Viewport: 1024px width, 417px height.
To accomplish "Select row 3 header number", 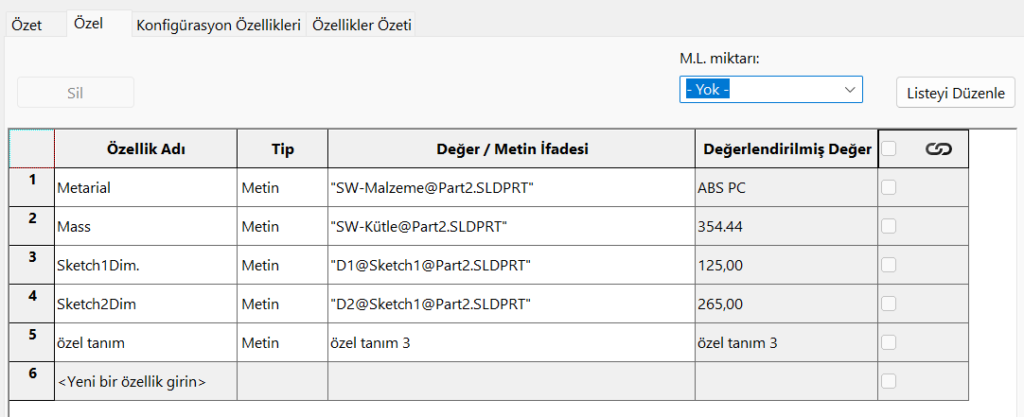I will pos(32,258).
